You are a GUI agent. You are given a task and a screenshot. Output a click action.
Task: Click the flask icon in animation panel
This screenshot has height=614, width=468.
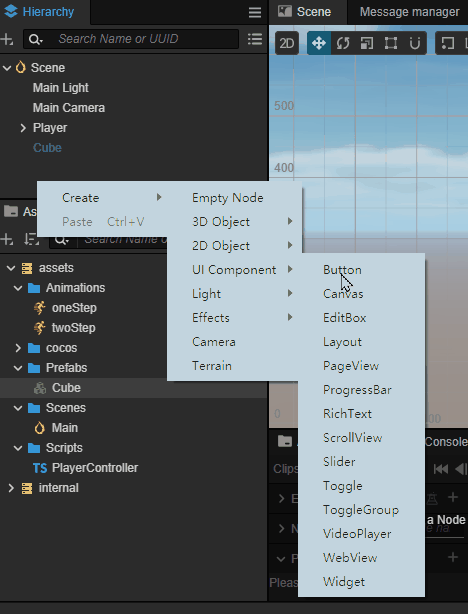432,498
